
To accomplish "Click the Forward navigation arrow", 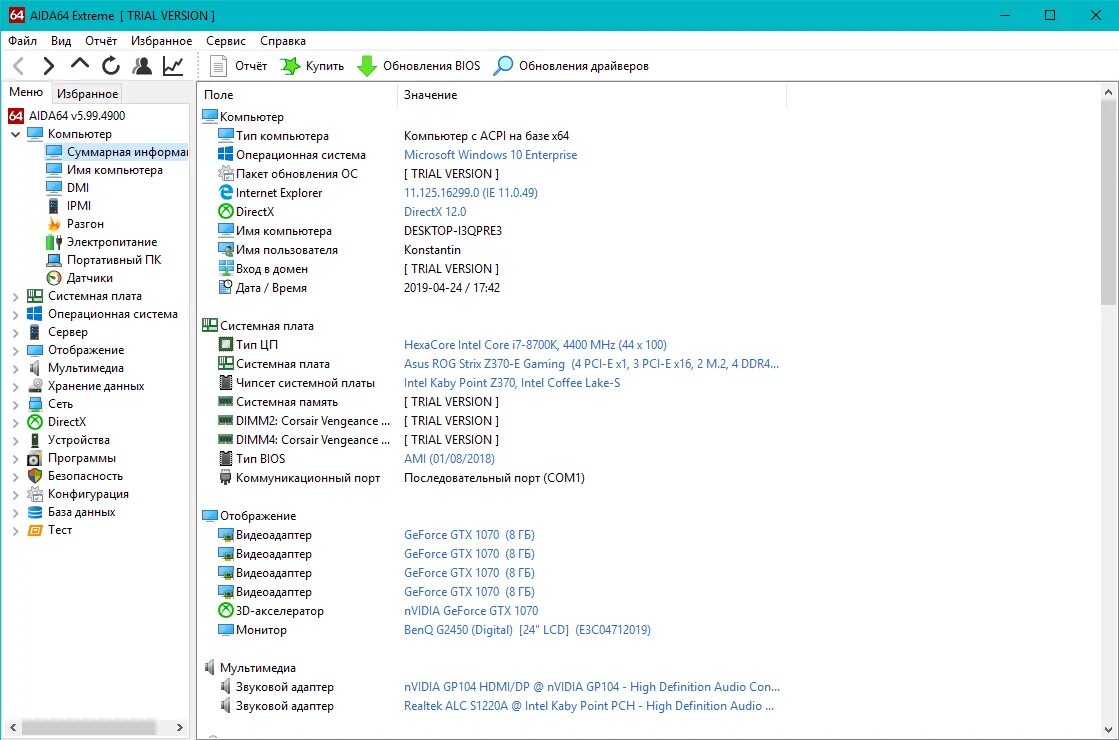I will 48,66.
